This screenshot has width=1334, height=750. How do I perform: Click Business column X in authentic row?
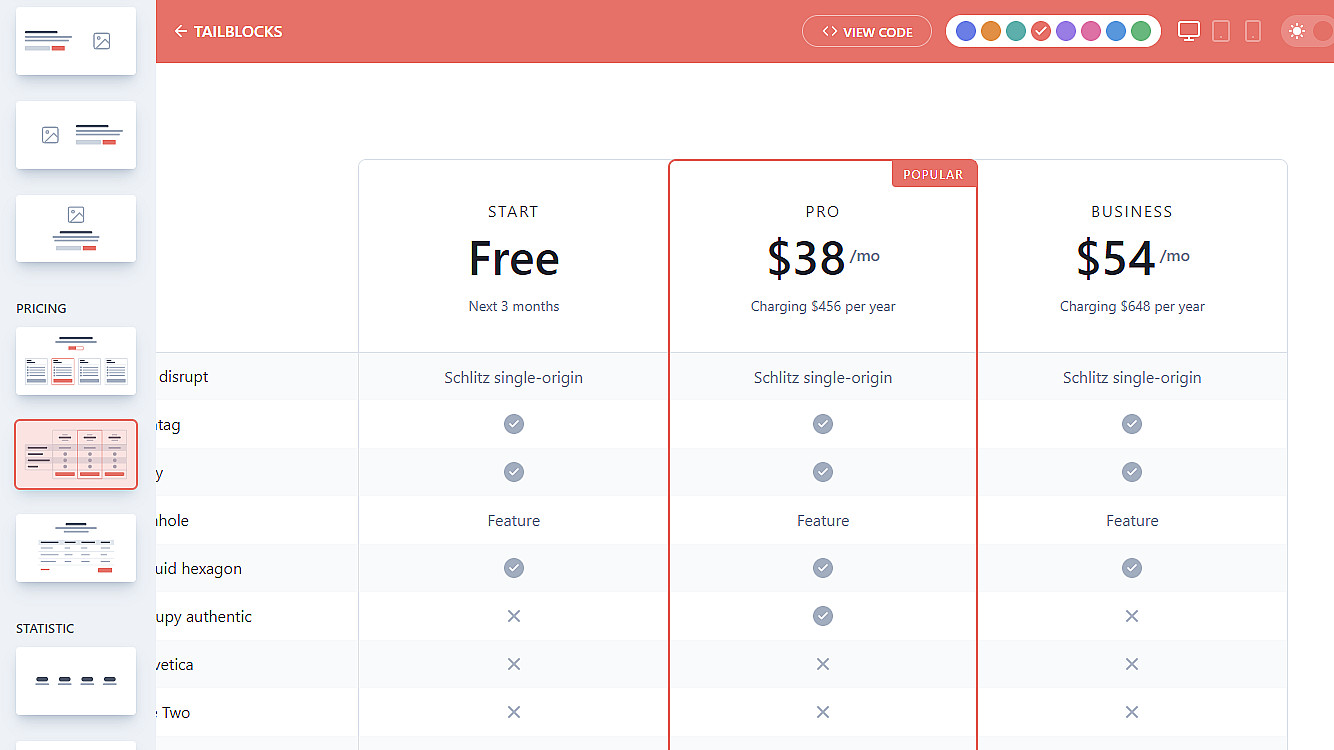pos(1132,616)
